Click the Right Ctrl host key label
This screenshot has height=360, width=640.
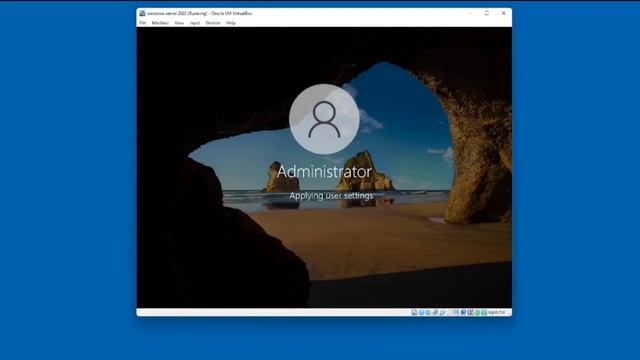coord(496,312)
